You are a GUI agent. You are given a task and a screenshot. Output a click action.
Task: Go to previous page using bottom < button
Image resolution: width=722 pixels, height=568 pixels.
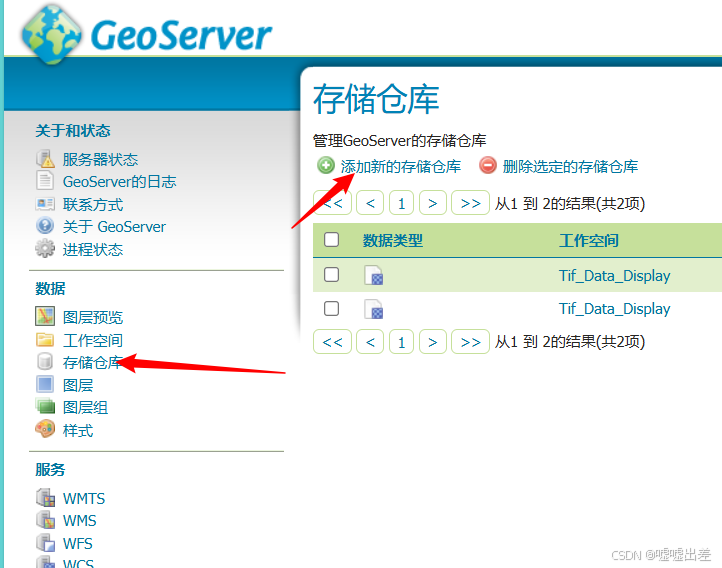[x=370, y=342]
